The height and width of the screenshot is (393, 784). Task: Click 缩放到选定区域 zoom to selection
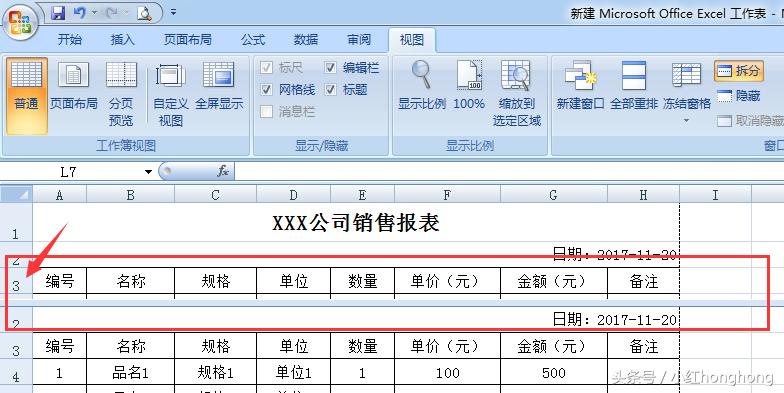click(x=516, y=93)
